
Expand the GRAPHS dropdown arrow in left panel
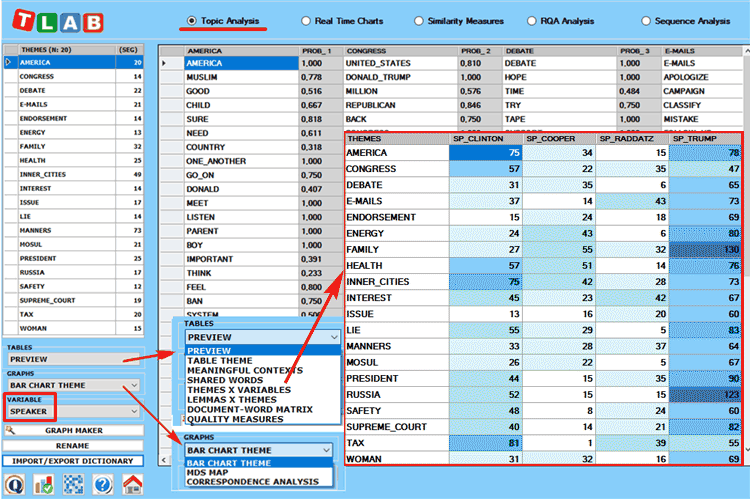134,385
